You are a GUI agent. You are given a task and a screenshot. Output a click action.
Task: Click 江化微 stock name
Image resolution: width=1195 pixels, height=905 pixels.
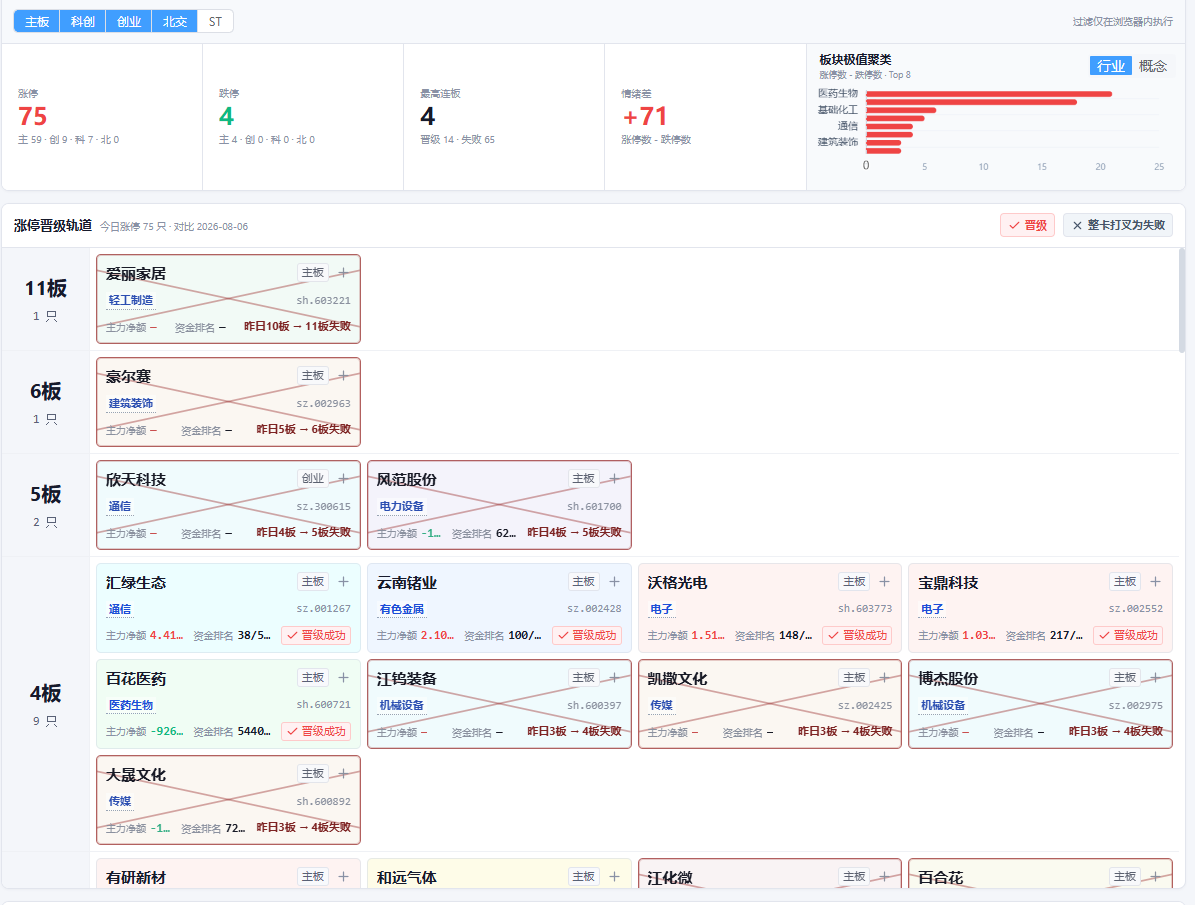670,878
